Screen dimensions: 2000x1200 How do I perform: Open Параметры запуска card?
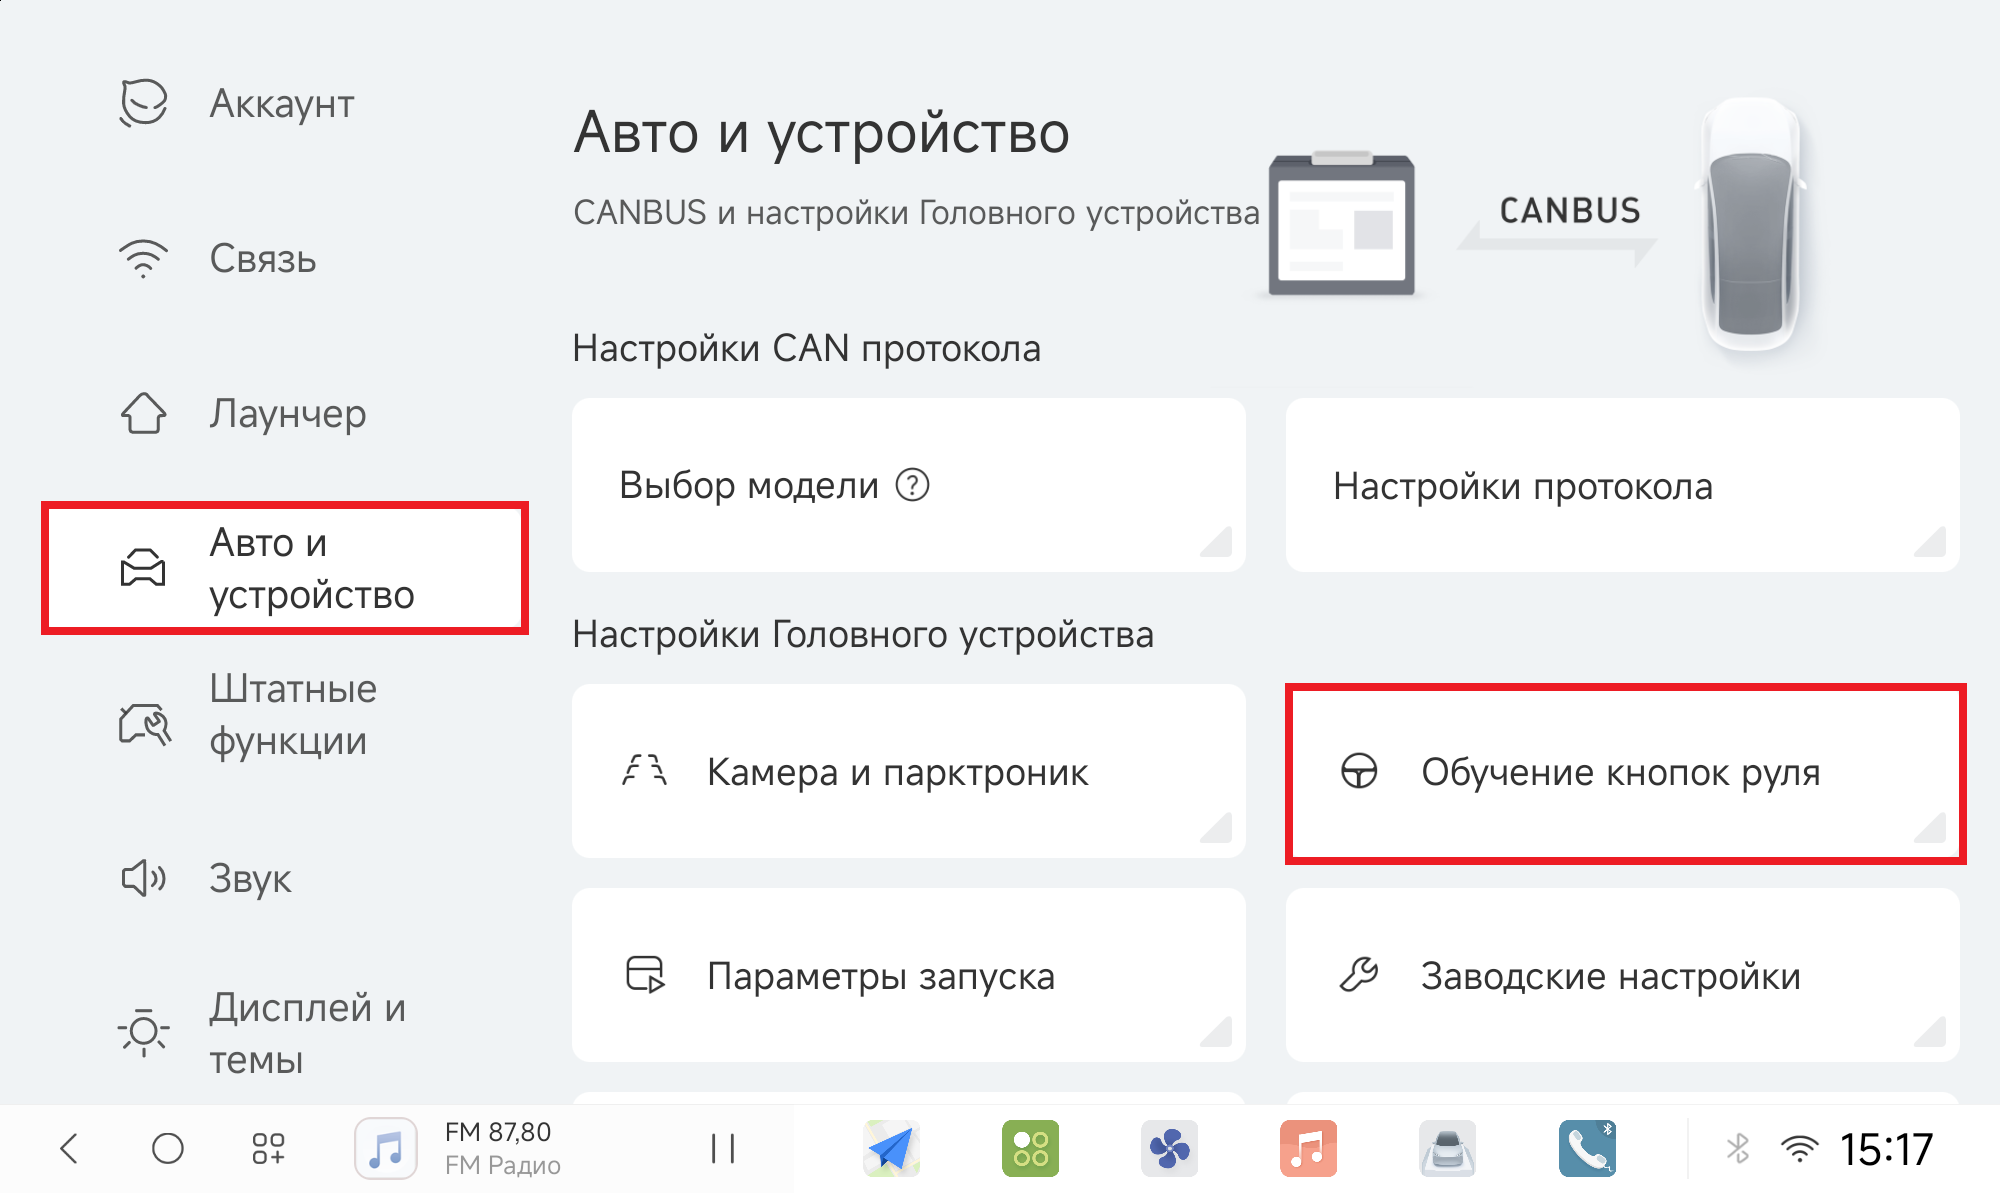point(909,975)
